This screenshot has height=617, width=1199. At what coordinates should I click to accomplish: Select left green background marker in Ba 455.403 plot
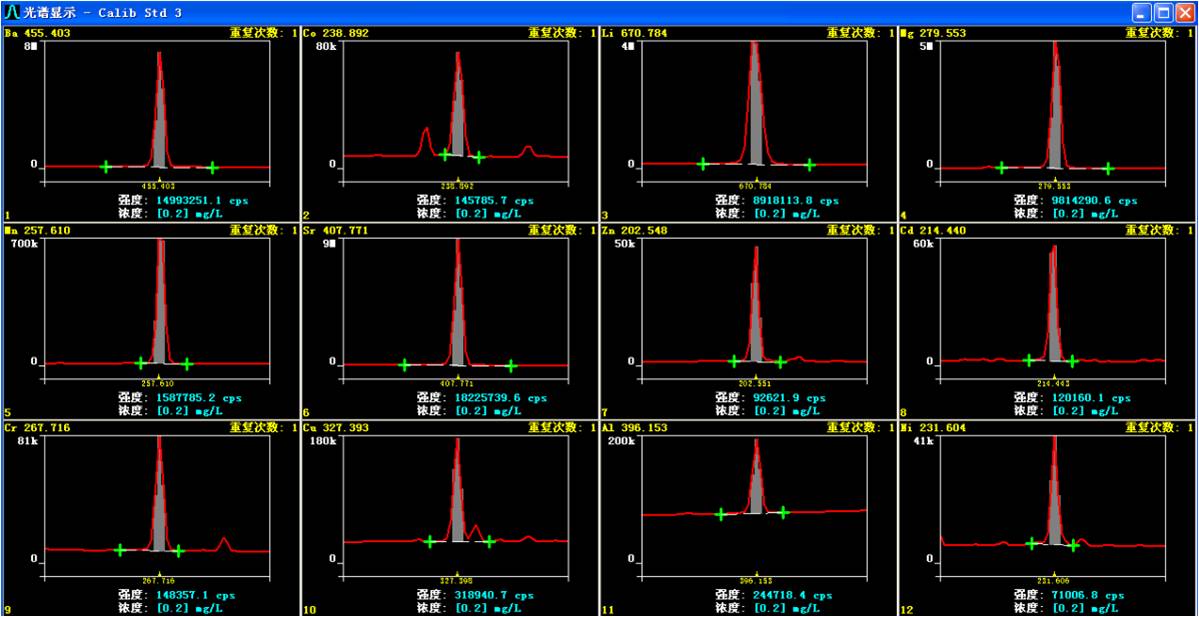click(x=105, y=167)
